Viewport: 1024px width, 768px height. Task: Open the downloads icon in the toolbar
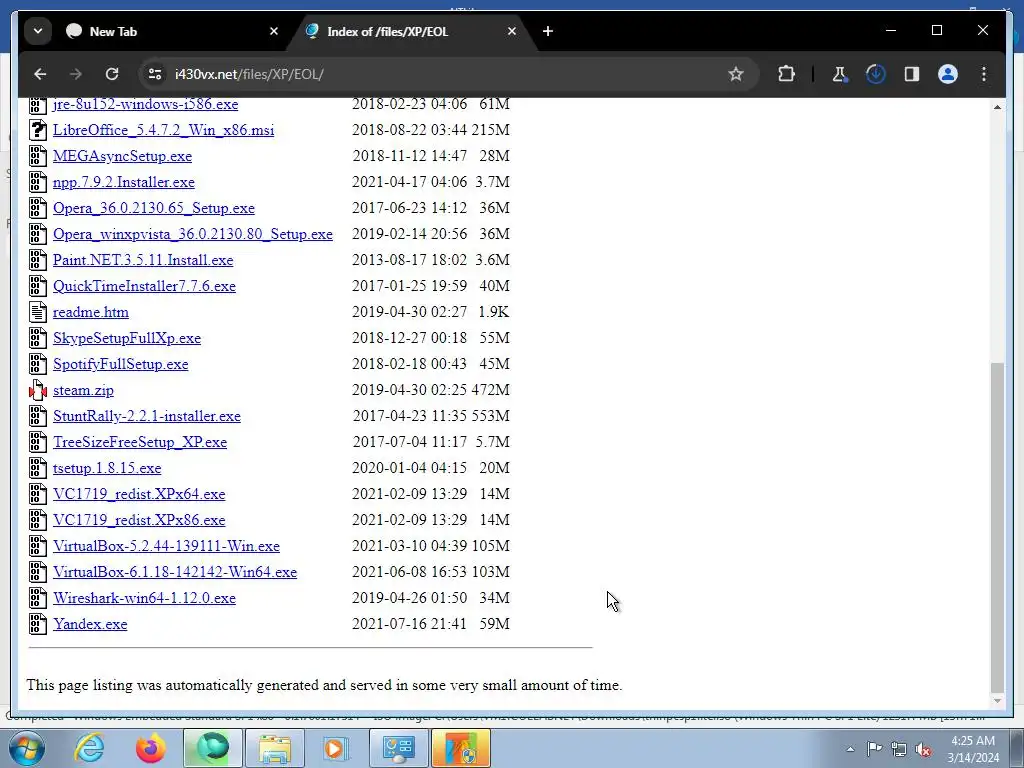click(x=876, y=74)
